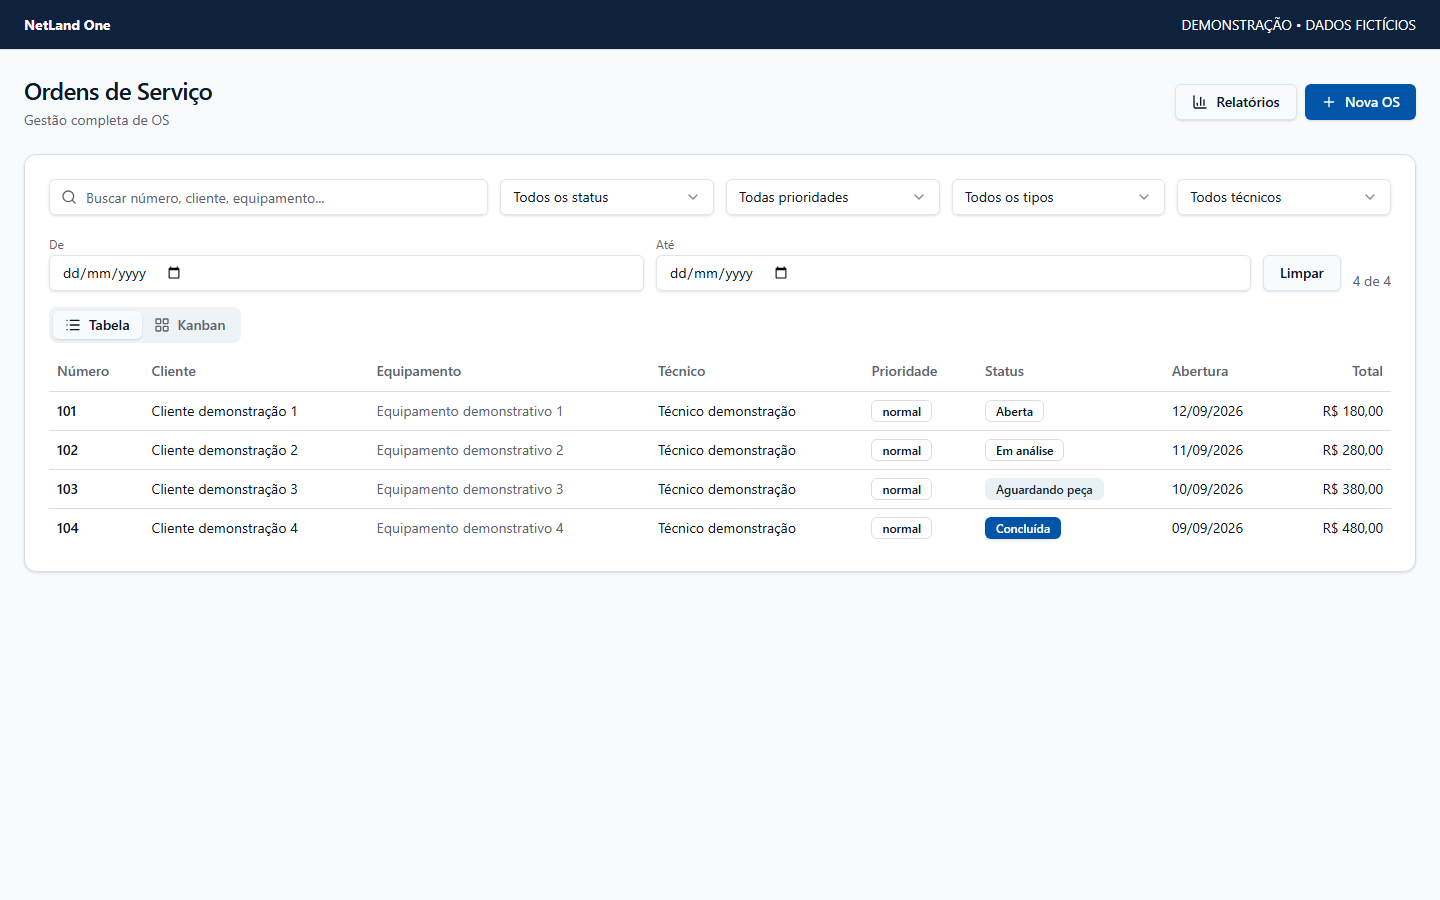Image resolution: width=1440 pixels, height=900 pixels.
Task: Click the grid icon on Kanban view
Action: [162, 325]
